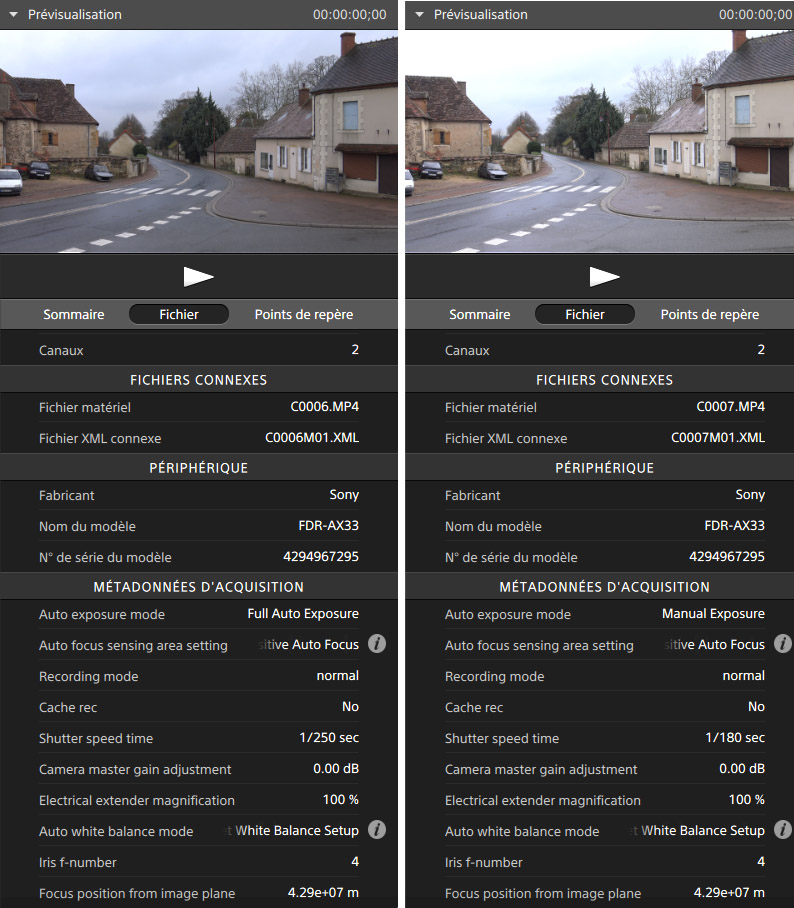Select XML file C0007M01.XML

718,438
